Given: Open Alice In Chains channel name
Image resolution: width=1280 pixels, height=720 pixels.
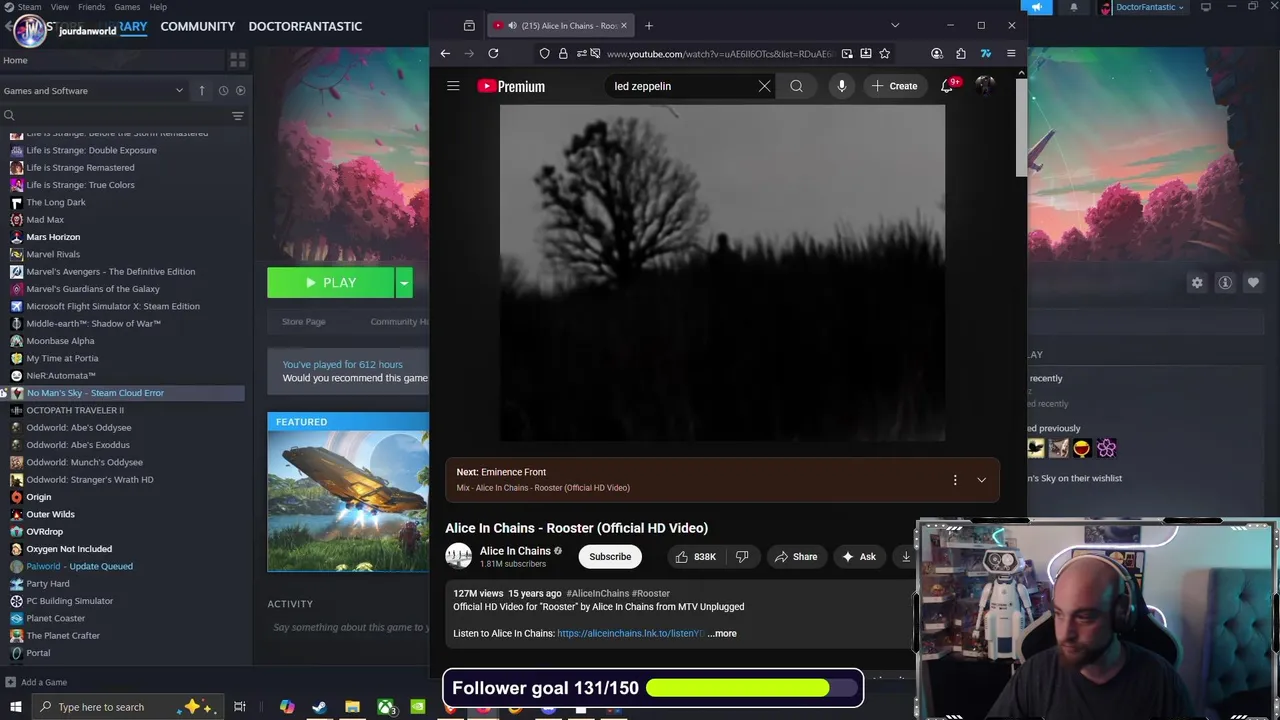Looking at the screenshot, I should (515, 551).
